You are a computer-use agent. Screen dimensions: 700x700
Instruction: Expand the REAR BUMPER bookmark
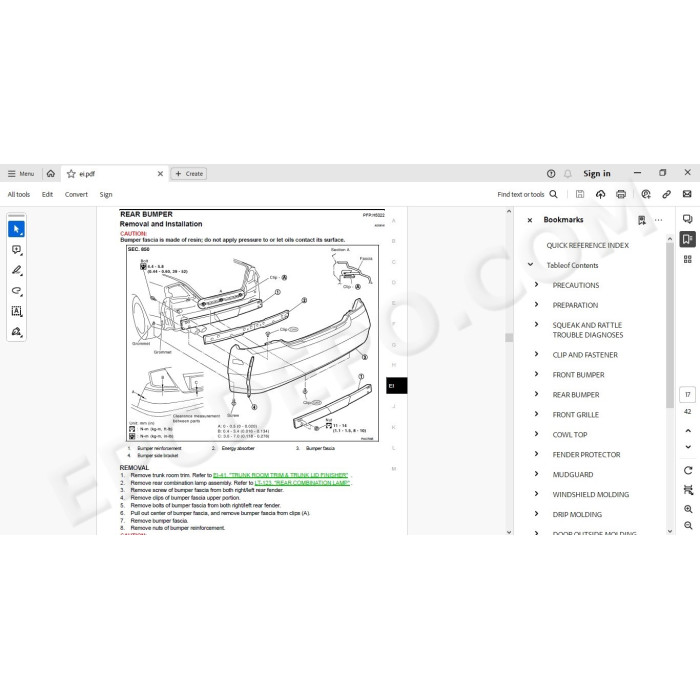(537, 394)
